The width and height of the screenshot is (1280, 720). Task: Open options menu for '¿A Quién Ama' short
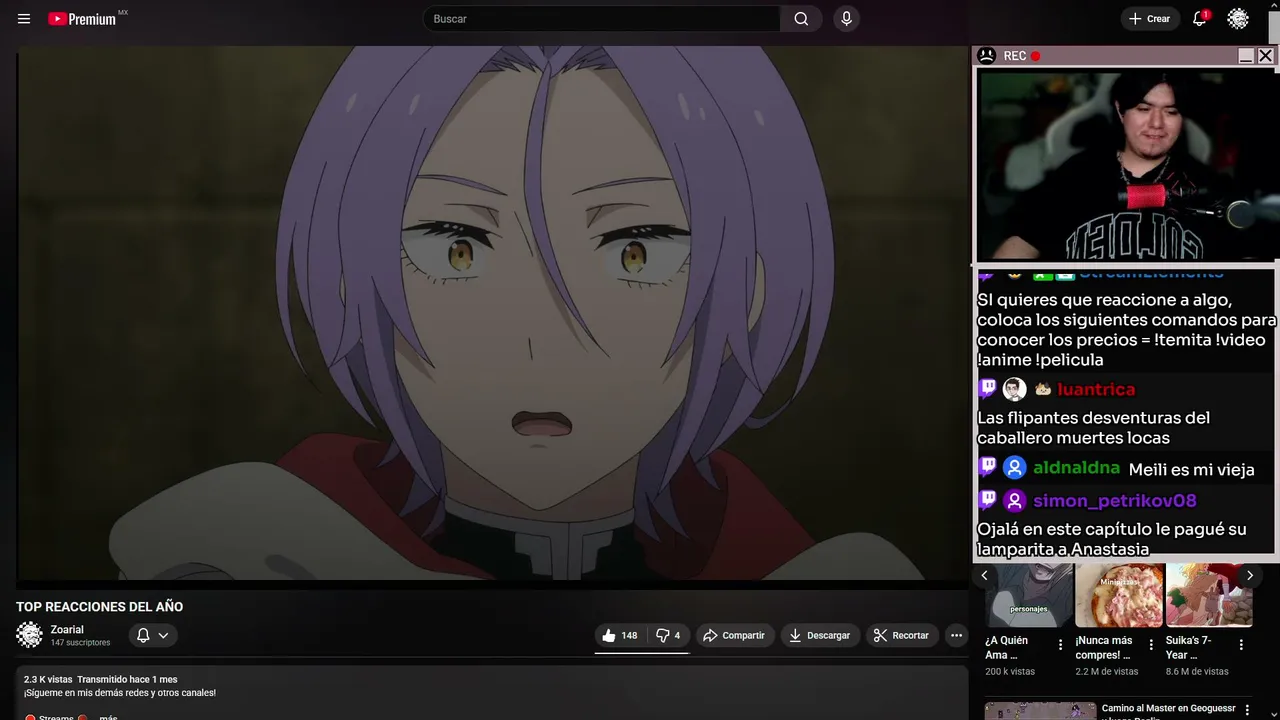1061,645
